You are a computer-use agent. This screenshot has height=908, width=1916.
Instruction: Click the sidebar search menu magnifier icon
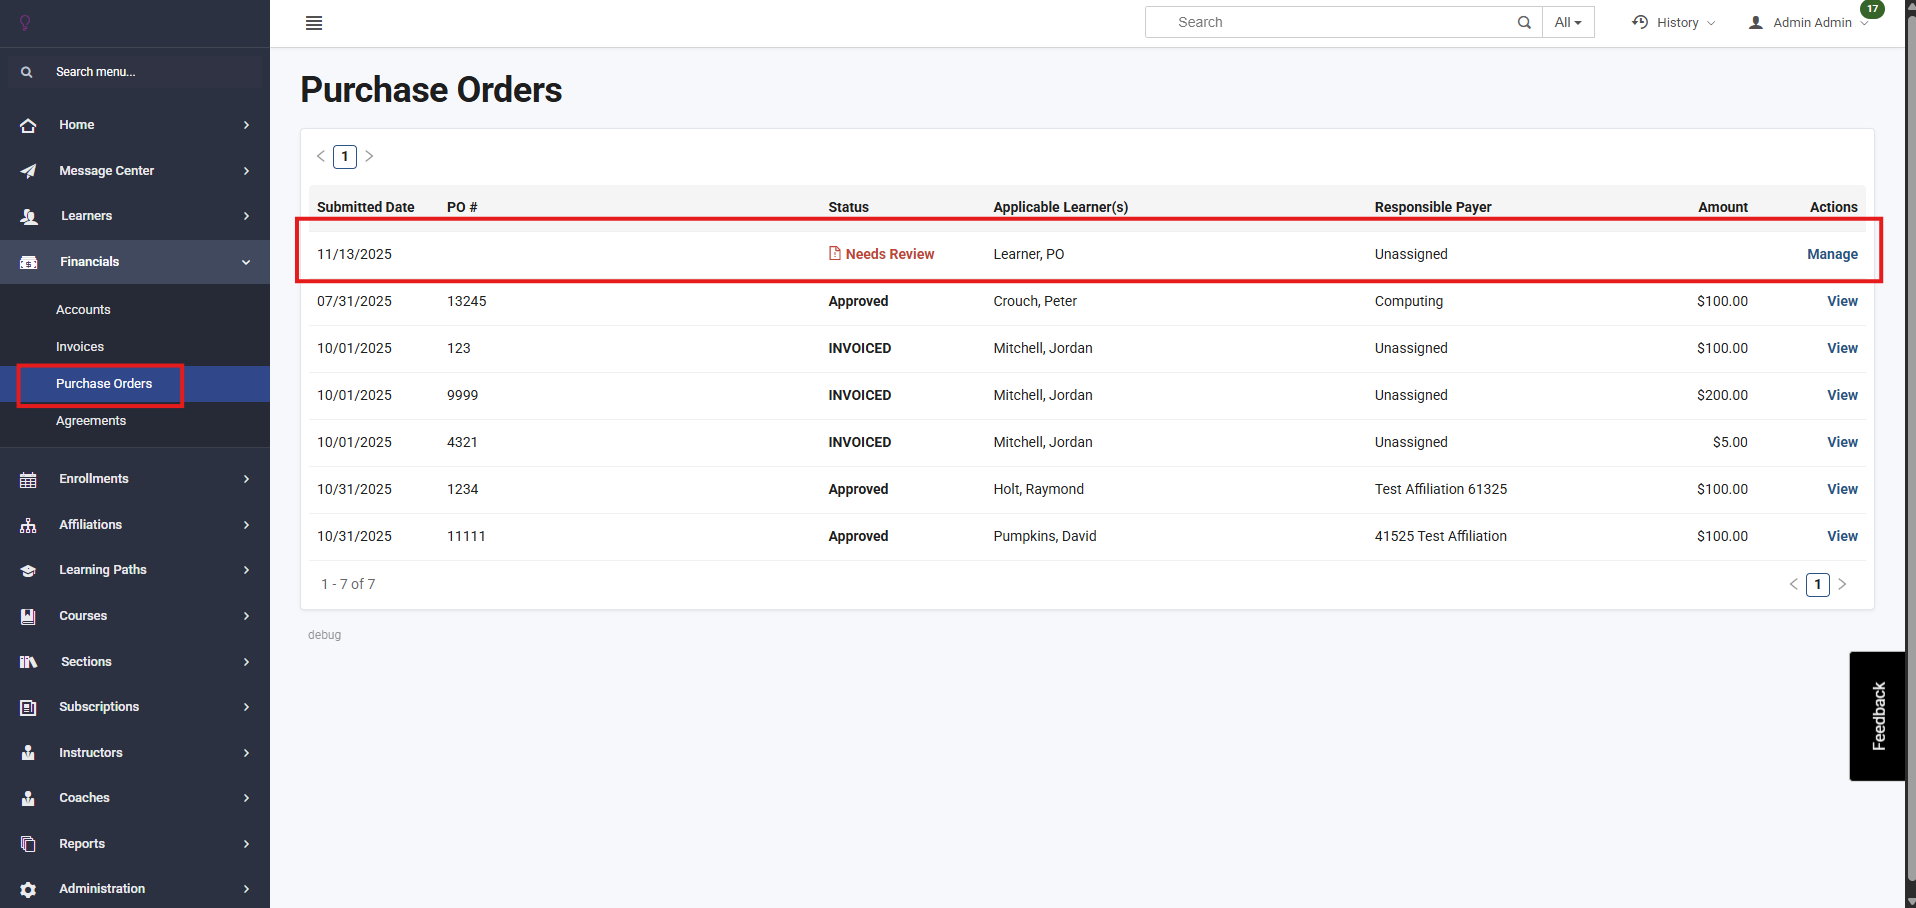27,72
